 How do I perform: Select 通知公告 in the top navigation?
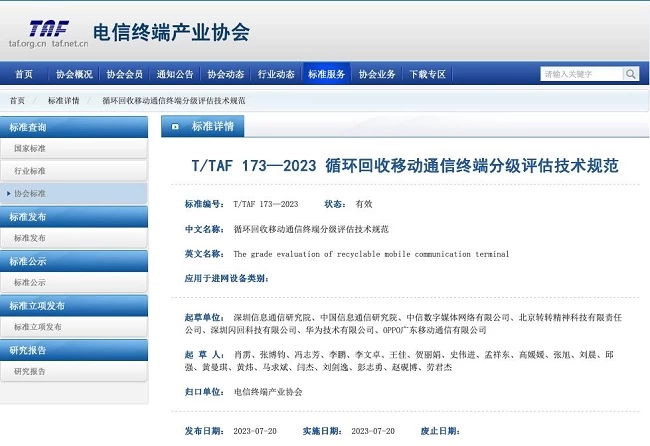(175, 74)
